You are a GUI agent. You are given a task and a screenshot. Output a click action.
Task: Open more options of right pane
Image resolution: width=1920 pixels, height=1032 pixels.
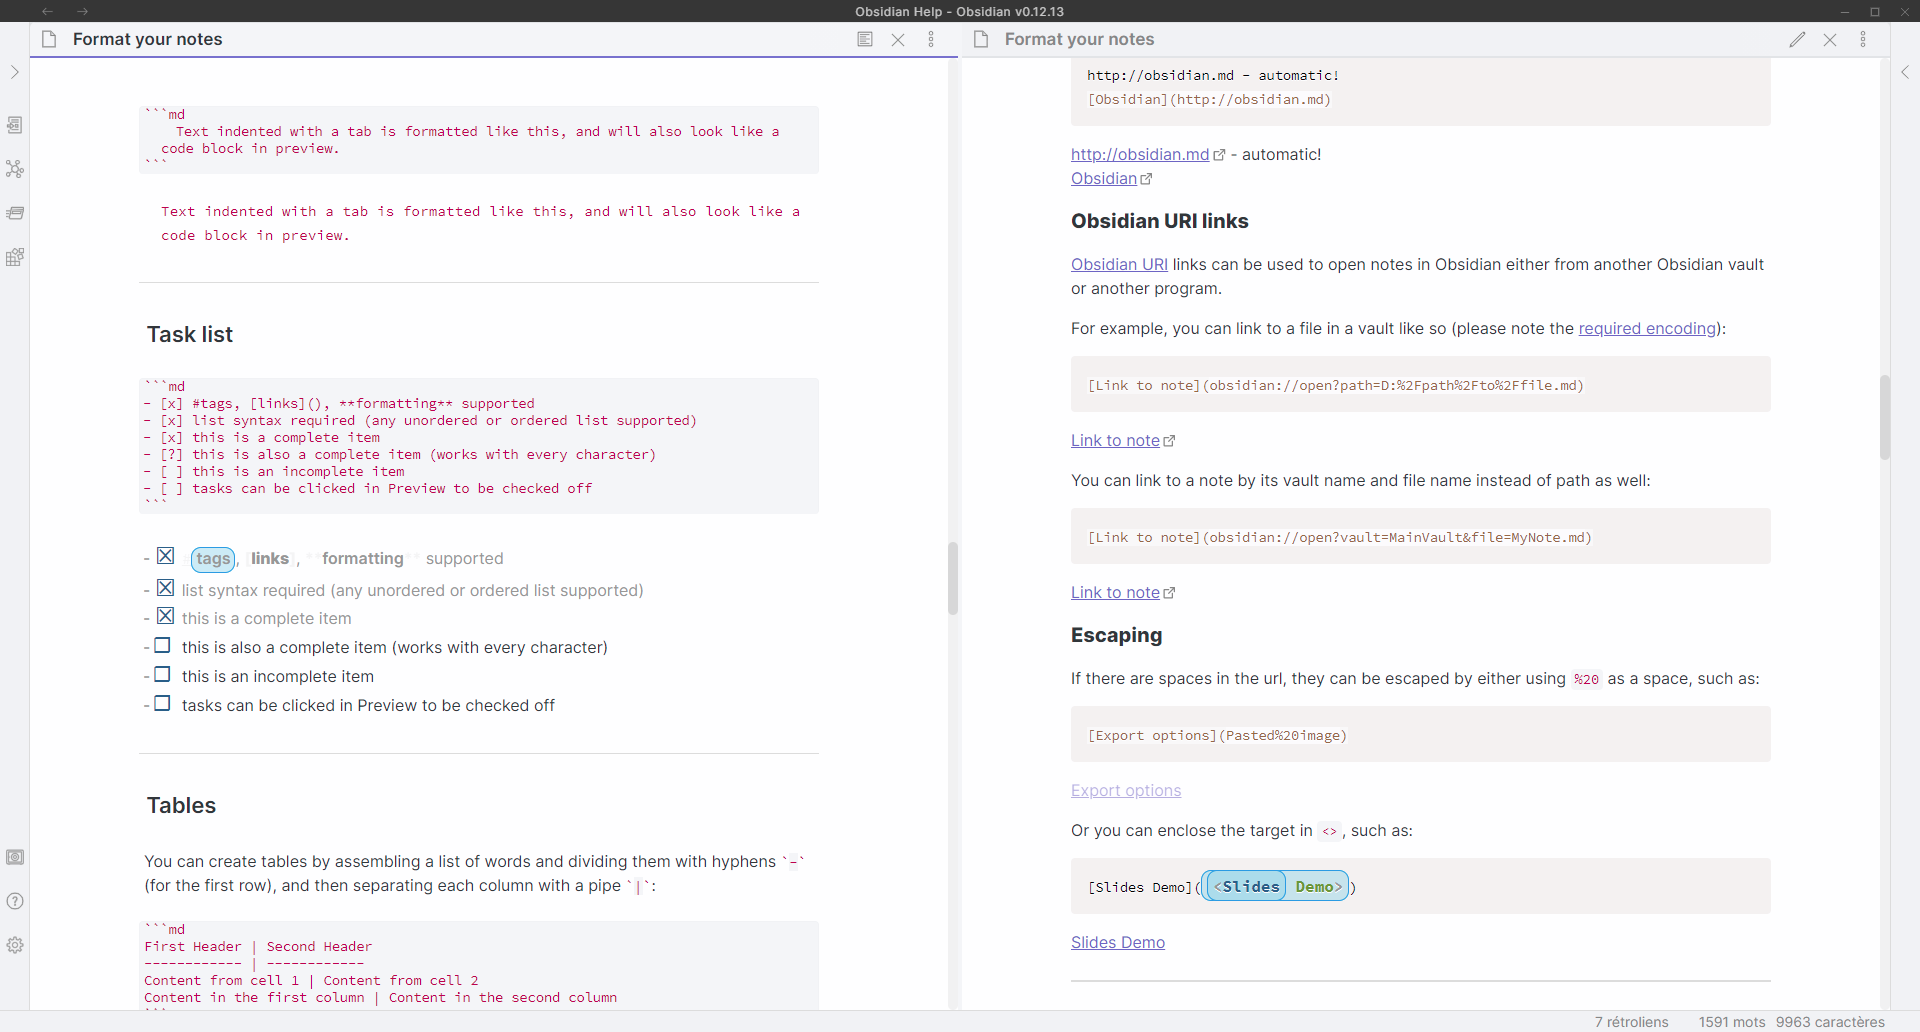1863,39
